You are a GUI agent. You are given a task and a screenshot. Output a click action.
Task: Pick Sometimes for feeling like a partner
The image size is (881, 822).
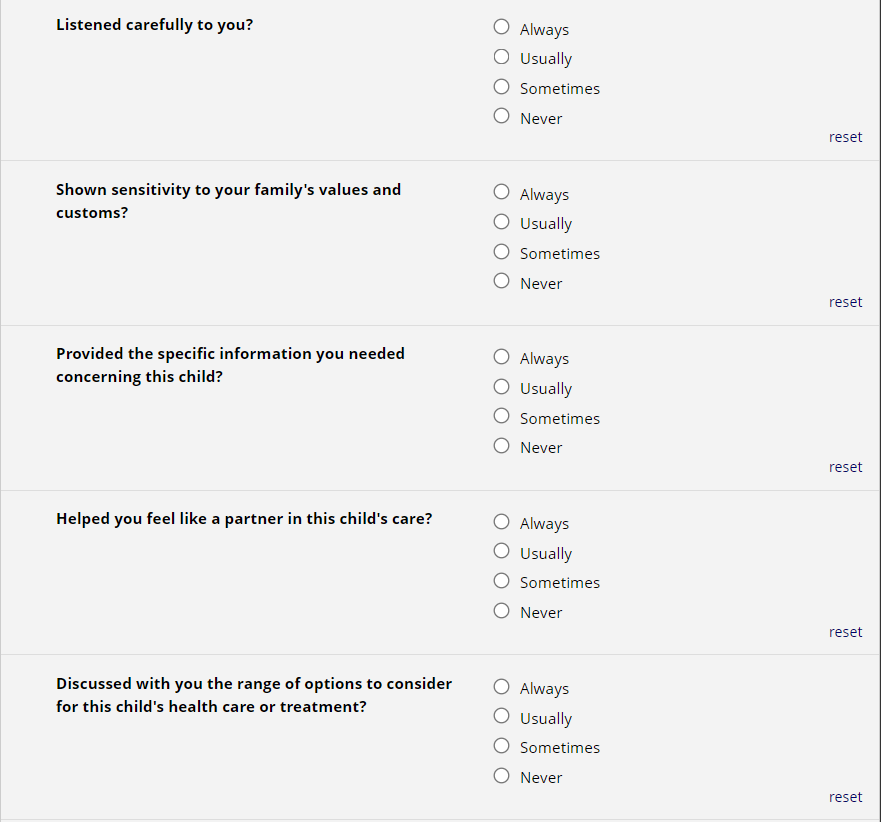pos(502,581)
